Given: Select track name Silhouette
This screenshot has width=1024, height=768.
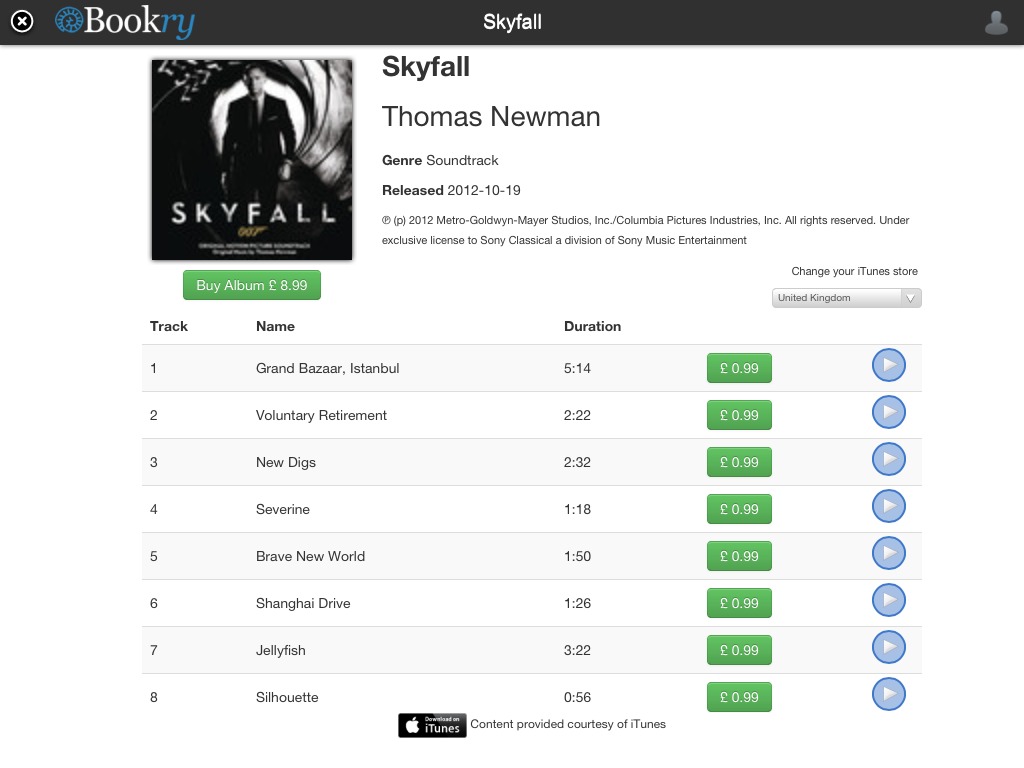Looking at the screenshot, I should (287, 697).
